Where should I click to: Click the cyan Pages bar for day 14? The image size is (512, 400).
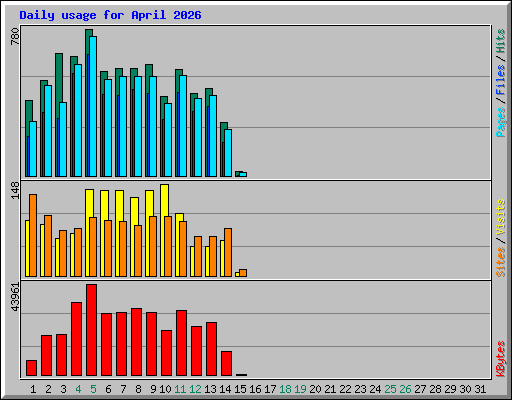[228, 153]
